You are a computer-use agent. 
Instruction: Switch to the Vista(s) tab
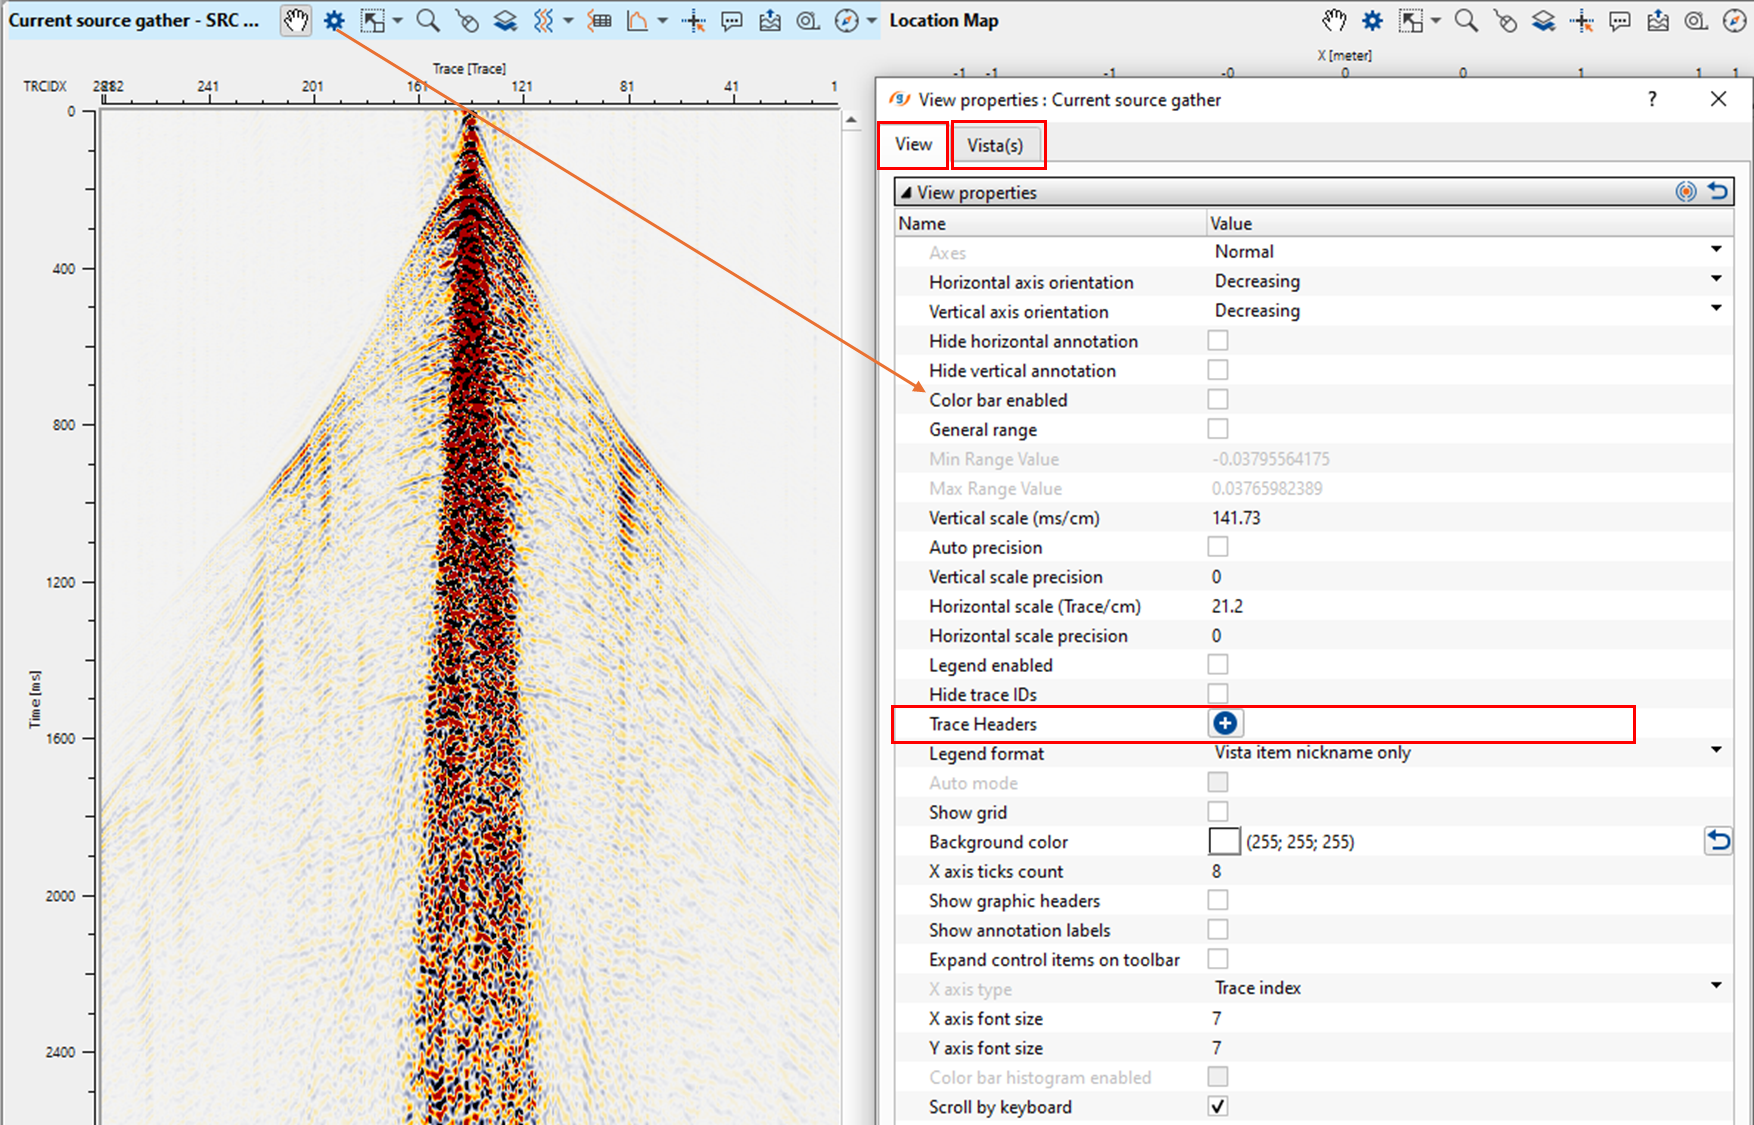coord(995,146)
